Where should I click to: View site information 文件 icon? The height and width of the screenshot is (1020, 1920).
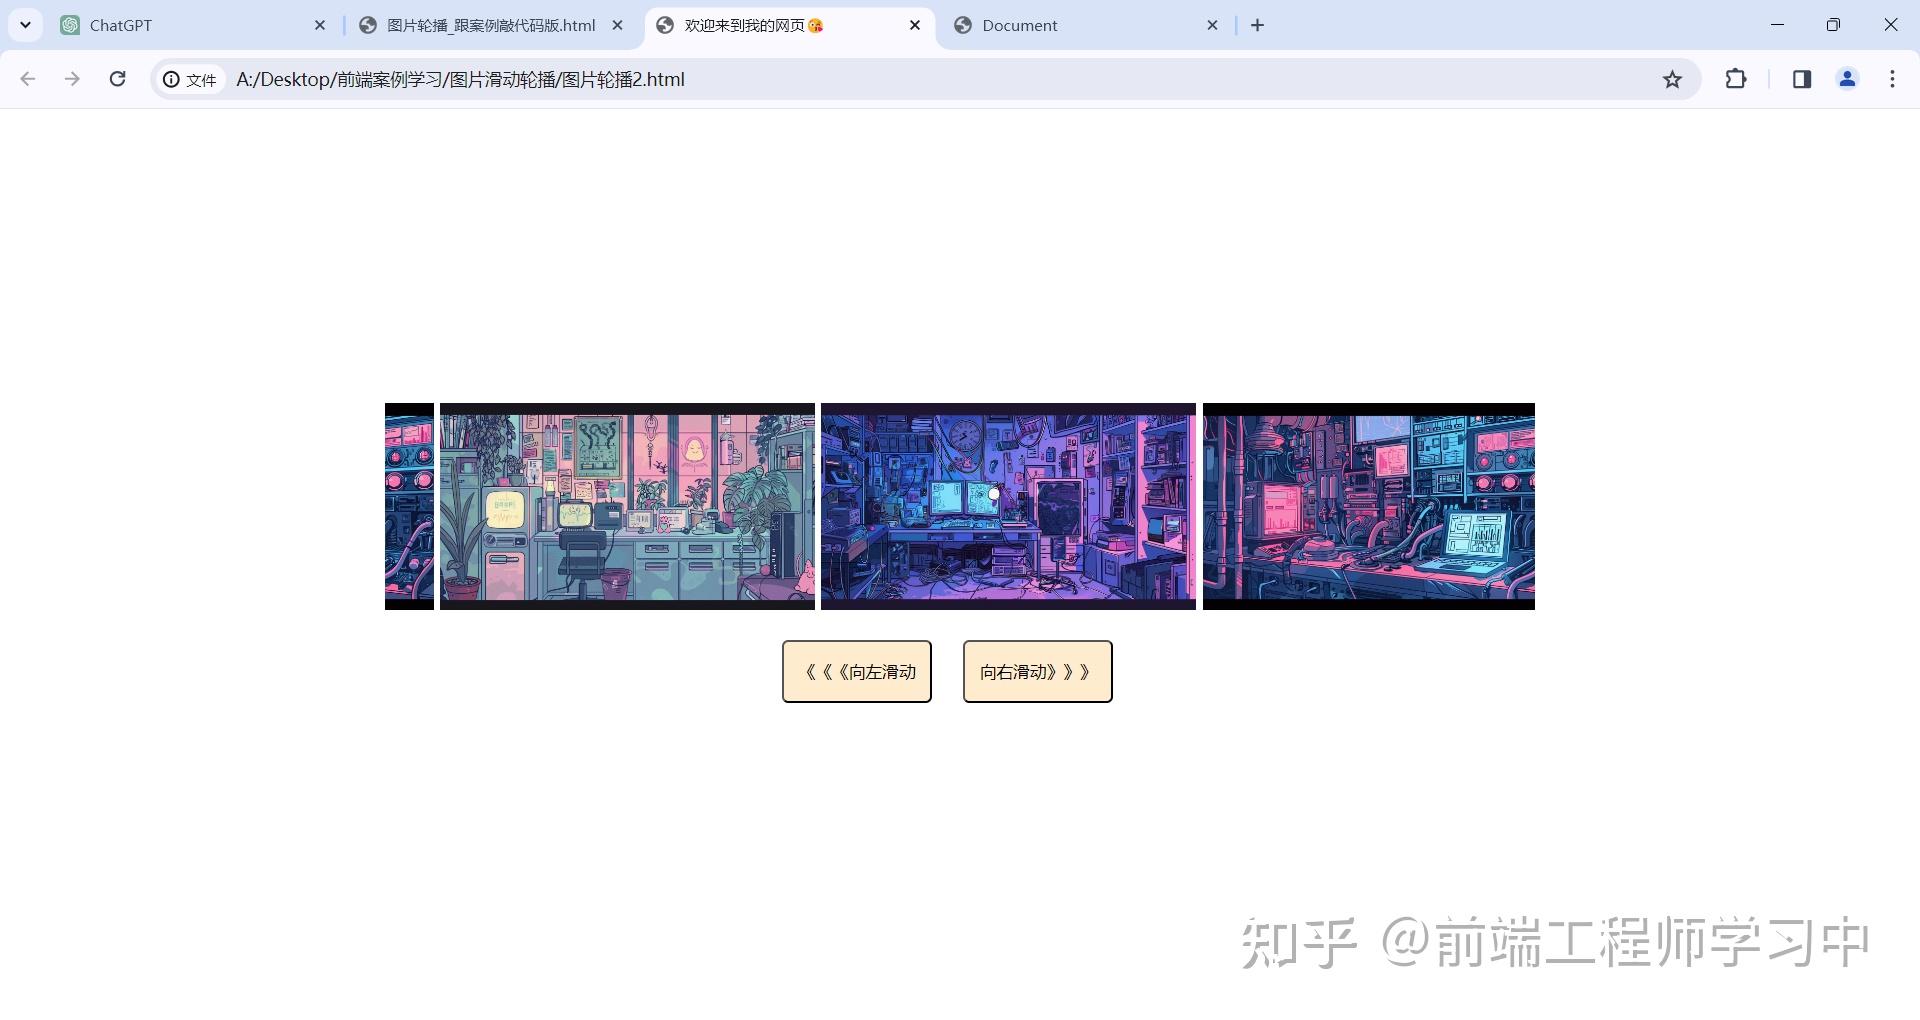[x=190, y=80]
